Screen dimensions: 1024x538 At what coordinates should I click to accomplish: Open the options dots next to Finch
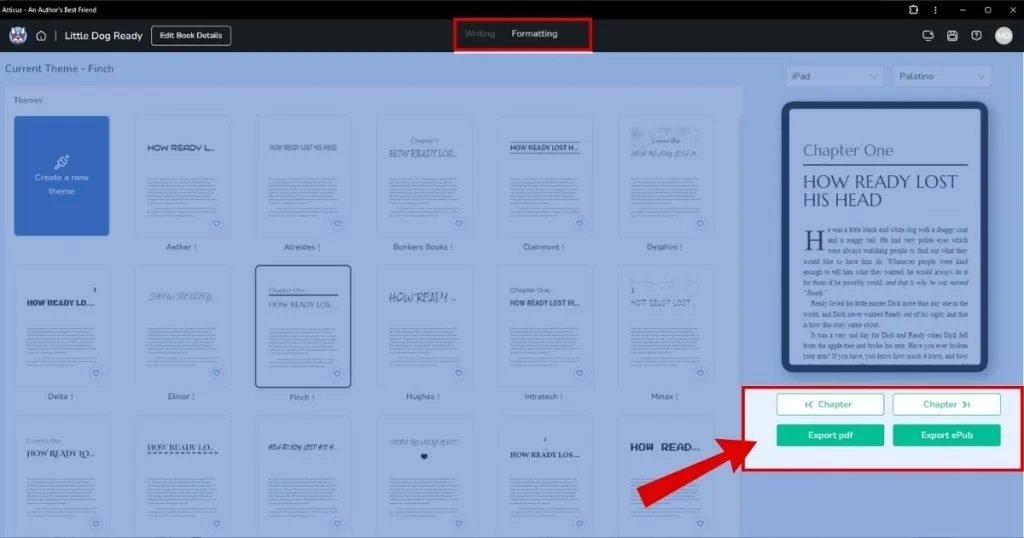click(x=313, y=397)
